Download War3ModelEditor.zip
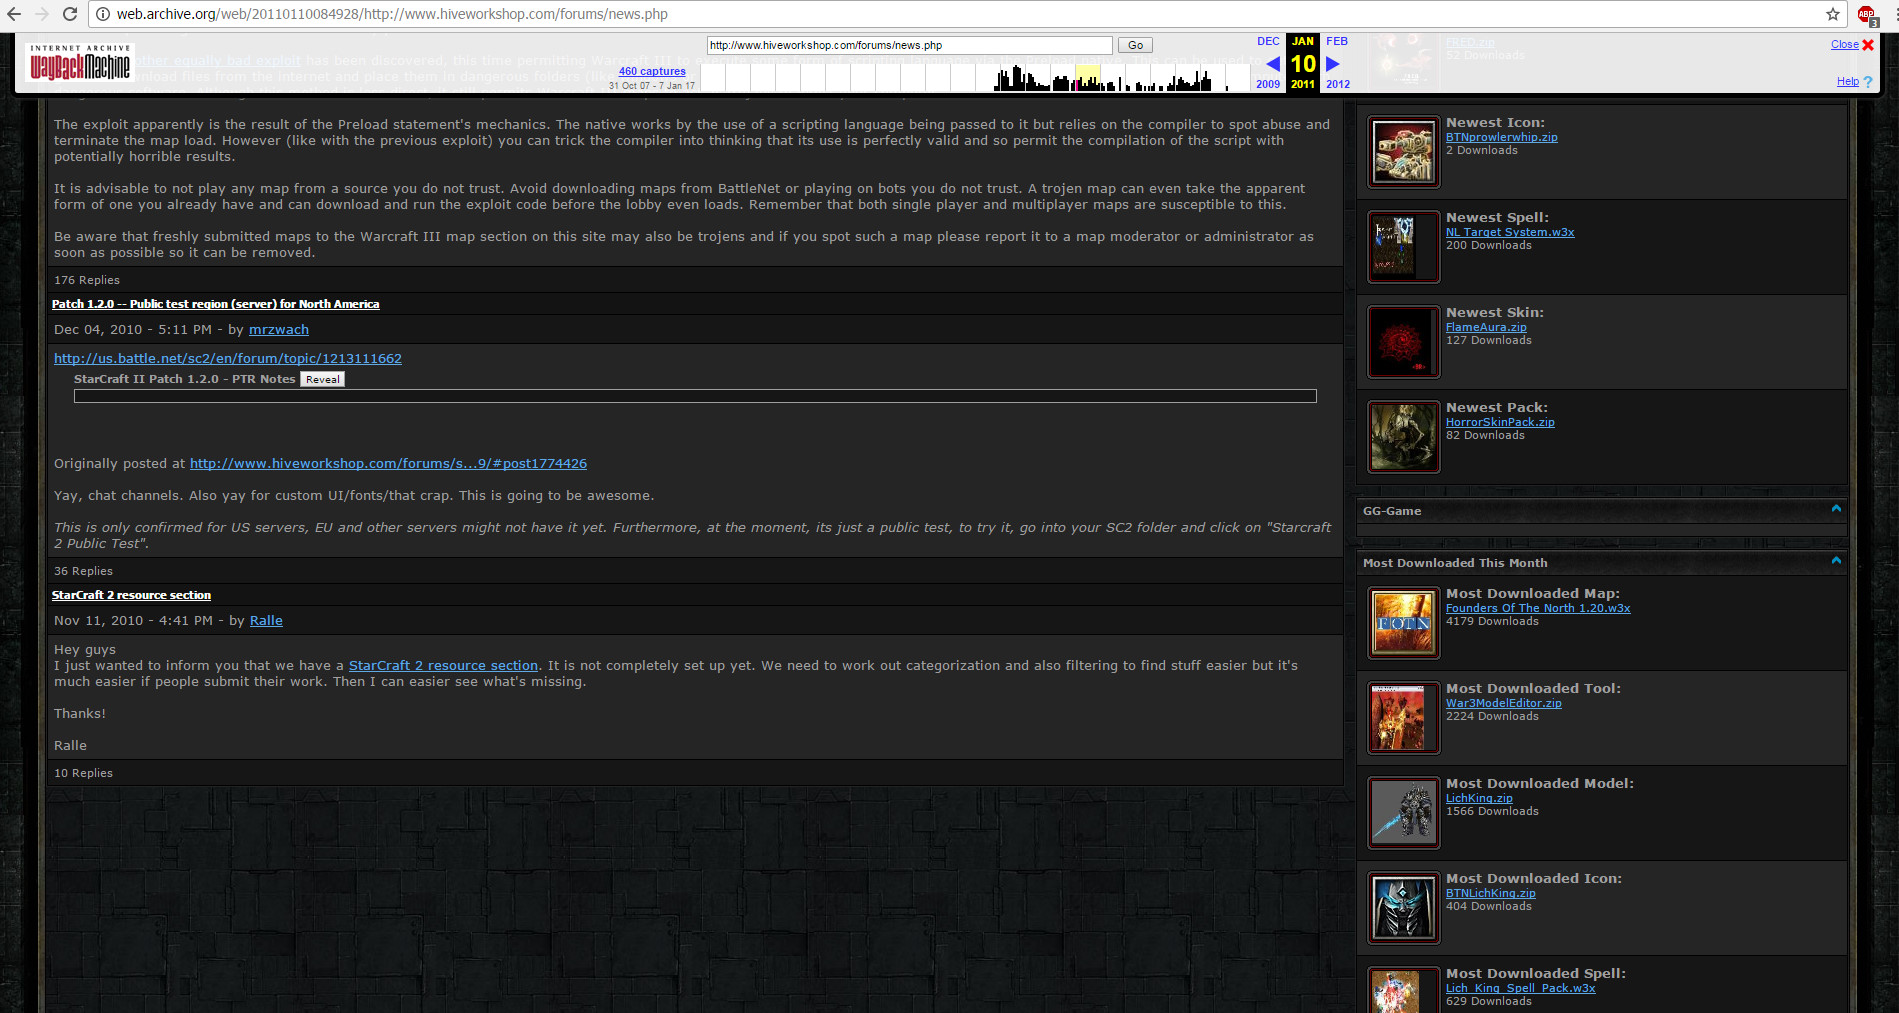 pos(1504,704)
